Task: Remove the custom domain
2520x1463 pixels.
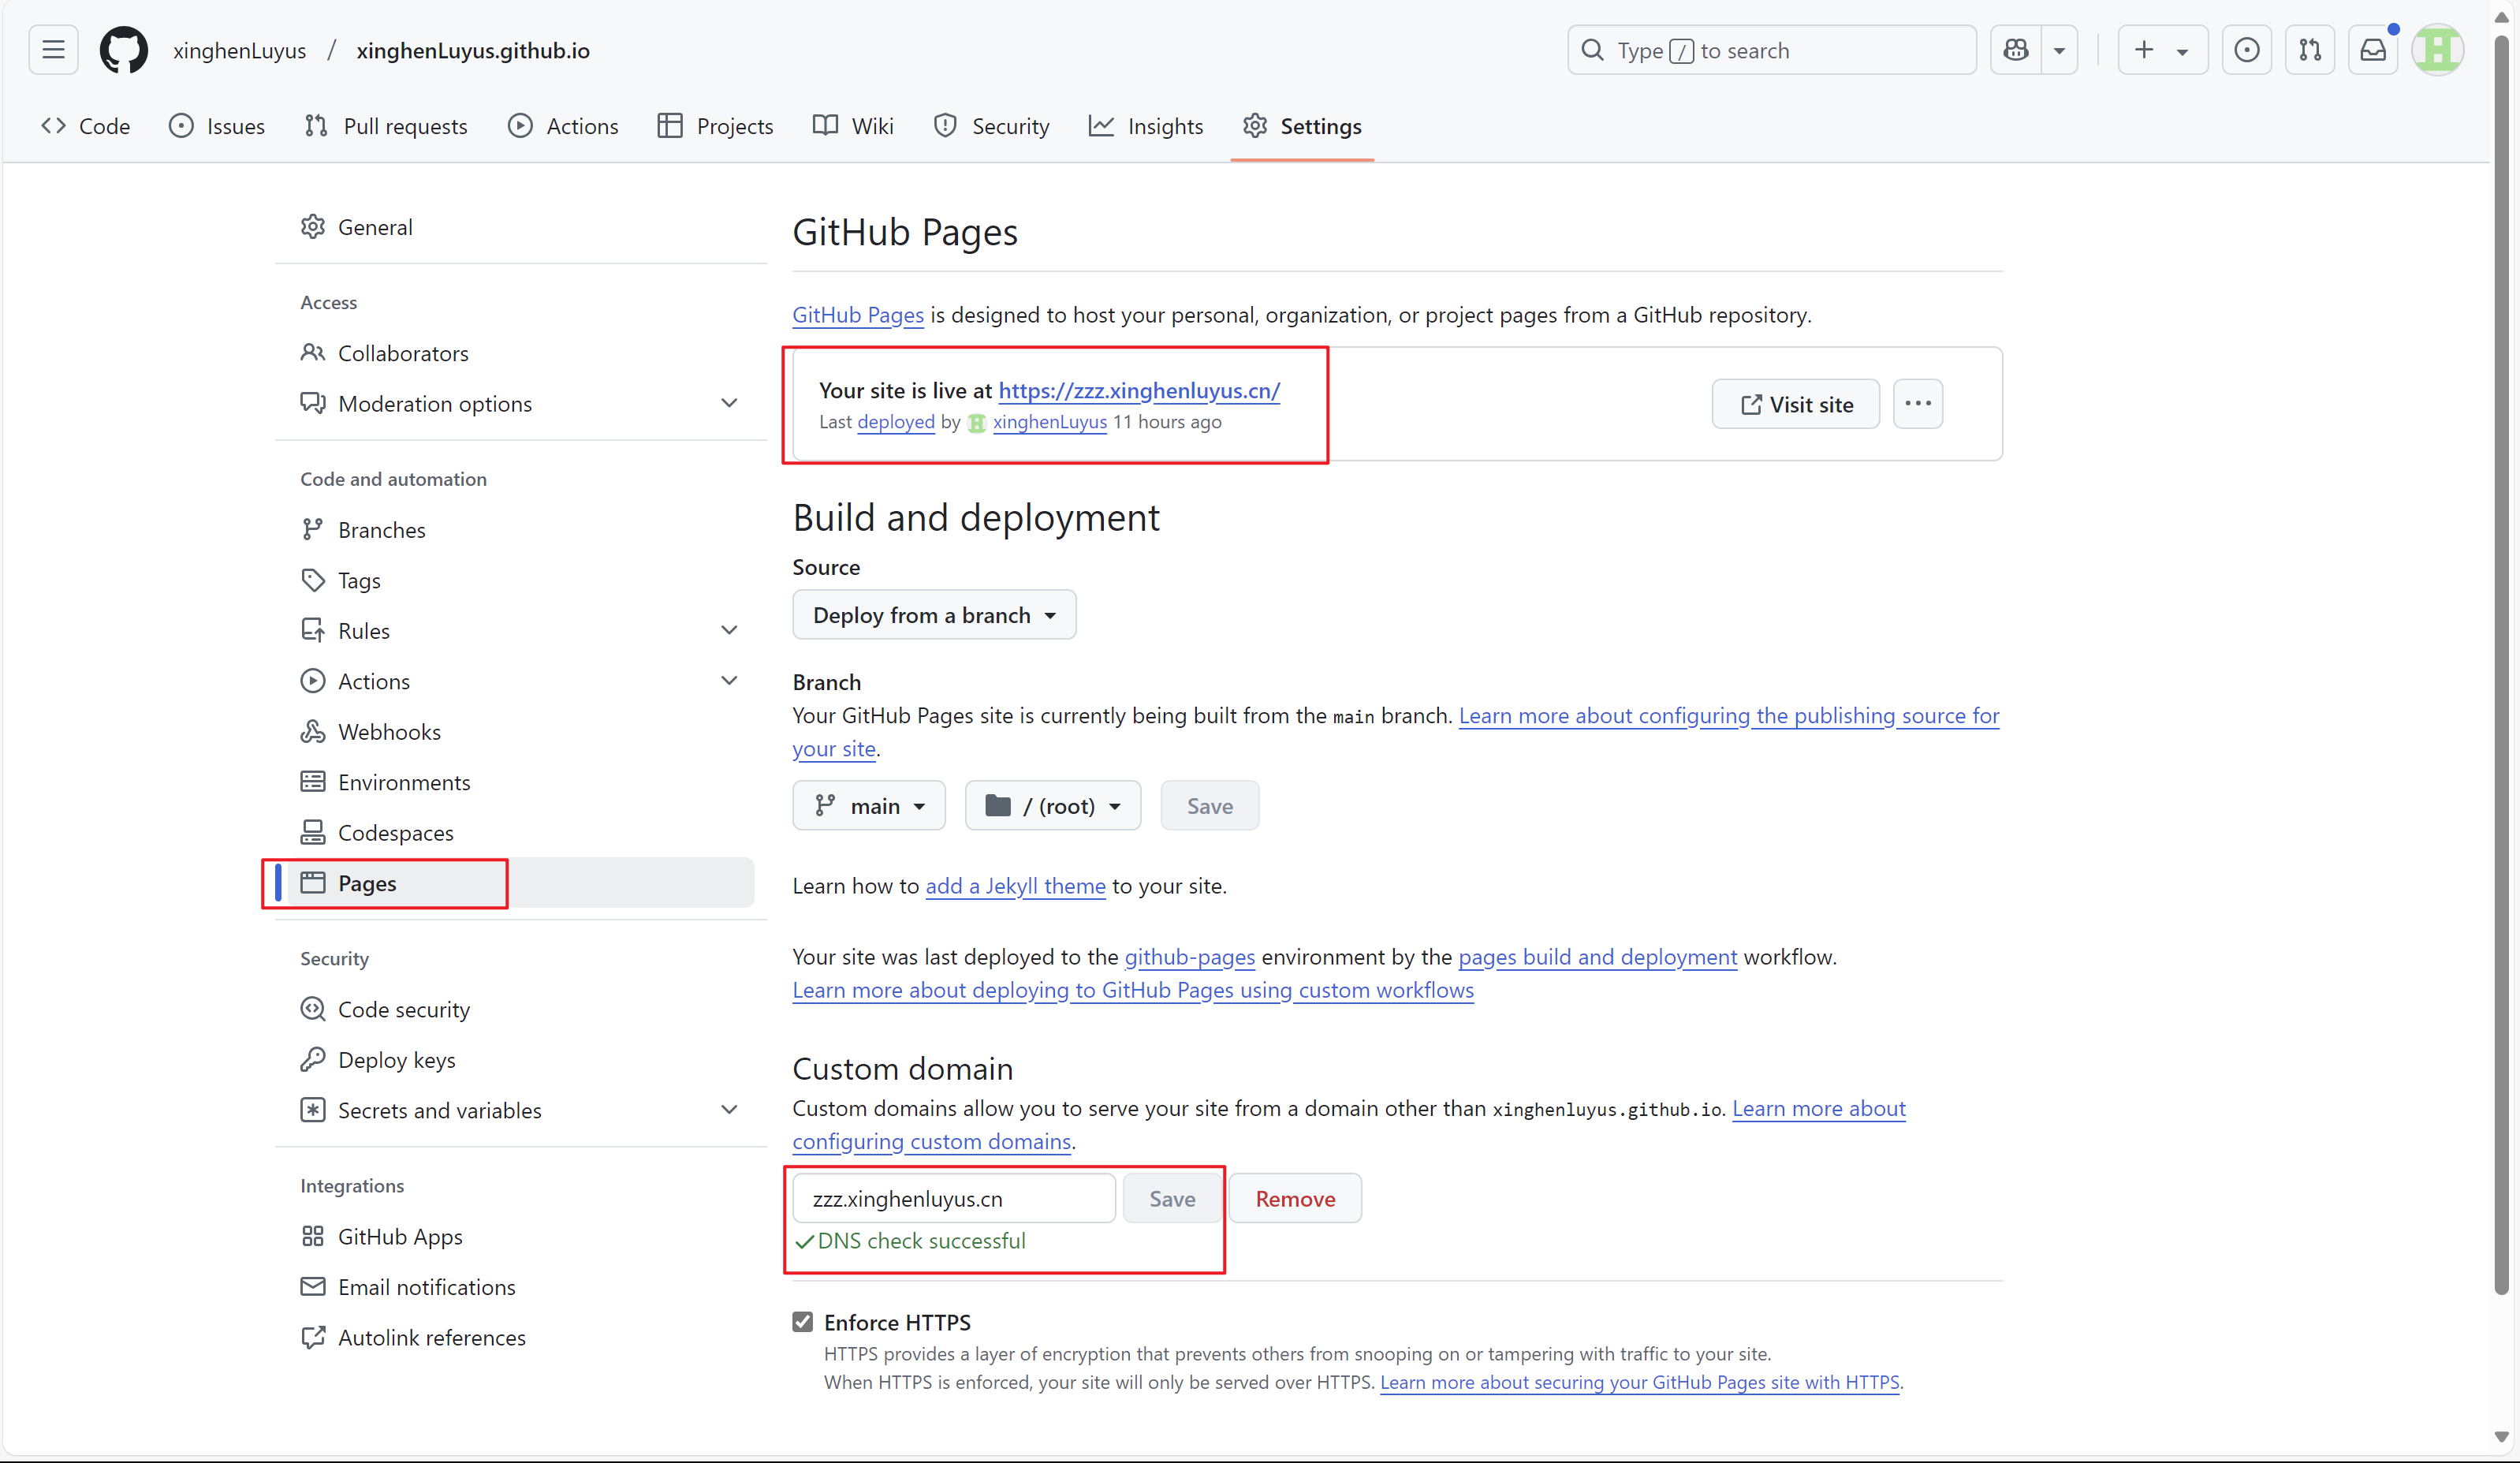Action: [x=1294, y=1199]
